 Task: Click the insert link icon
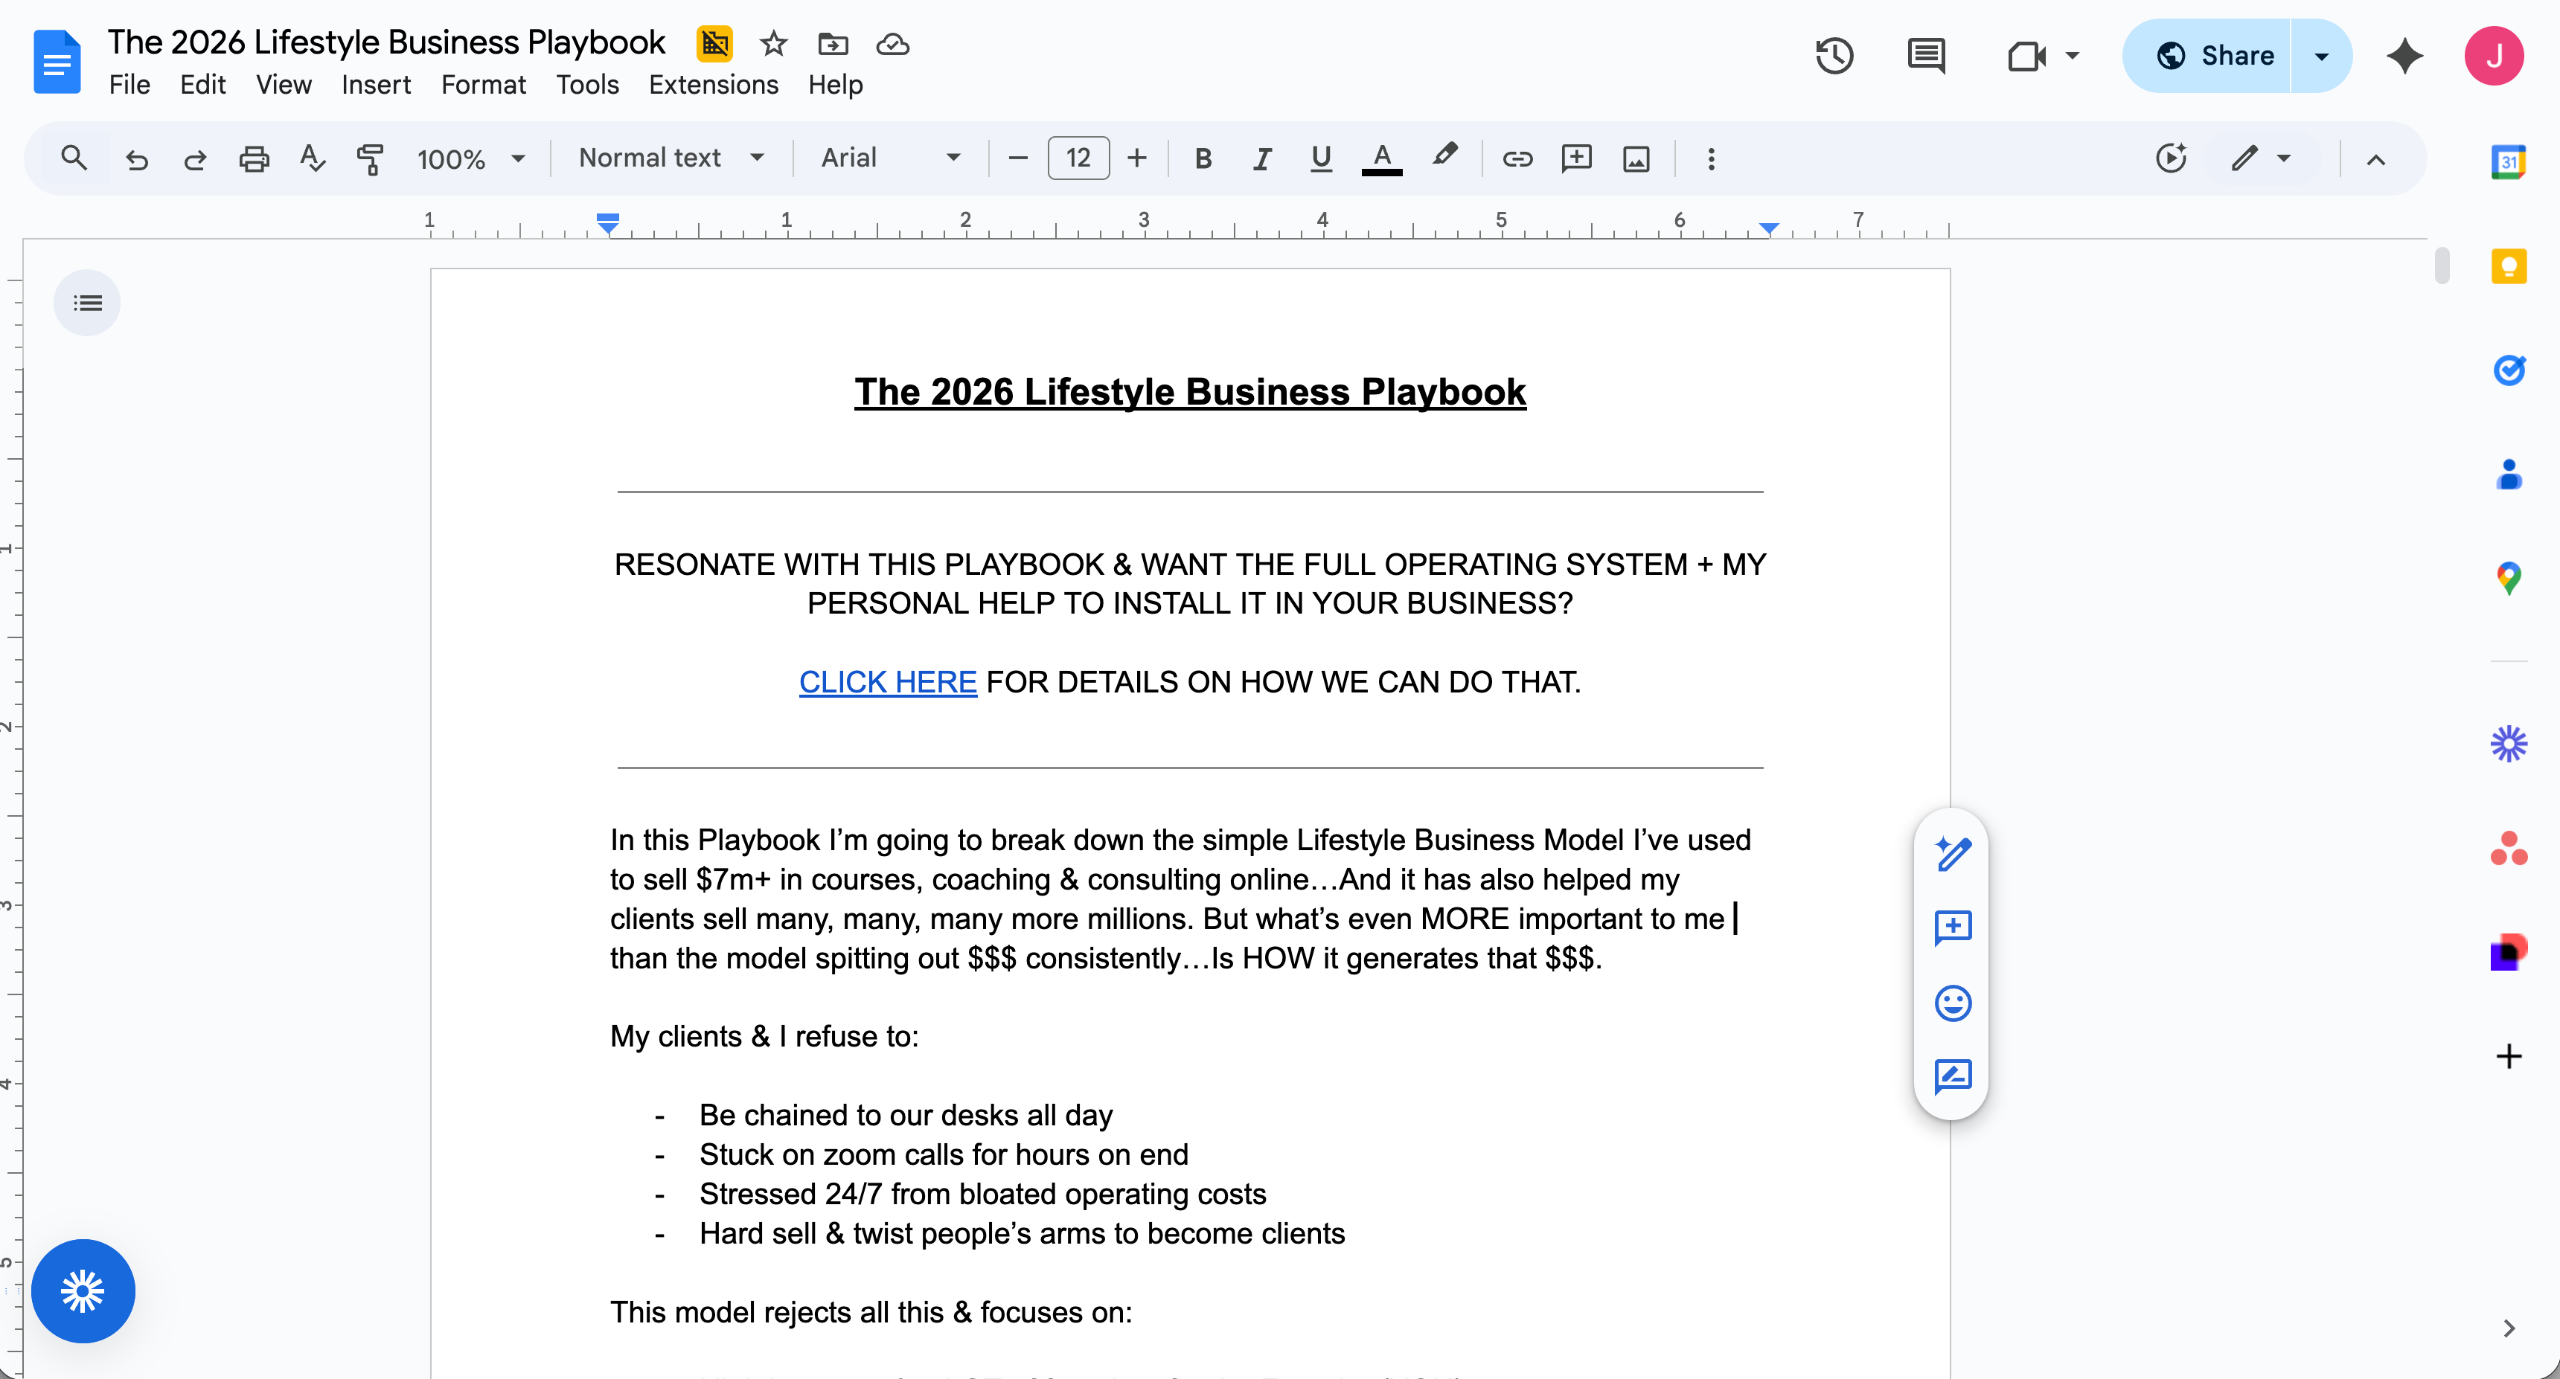point(1517,158)
